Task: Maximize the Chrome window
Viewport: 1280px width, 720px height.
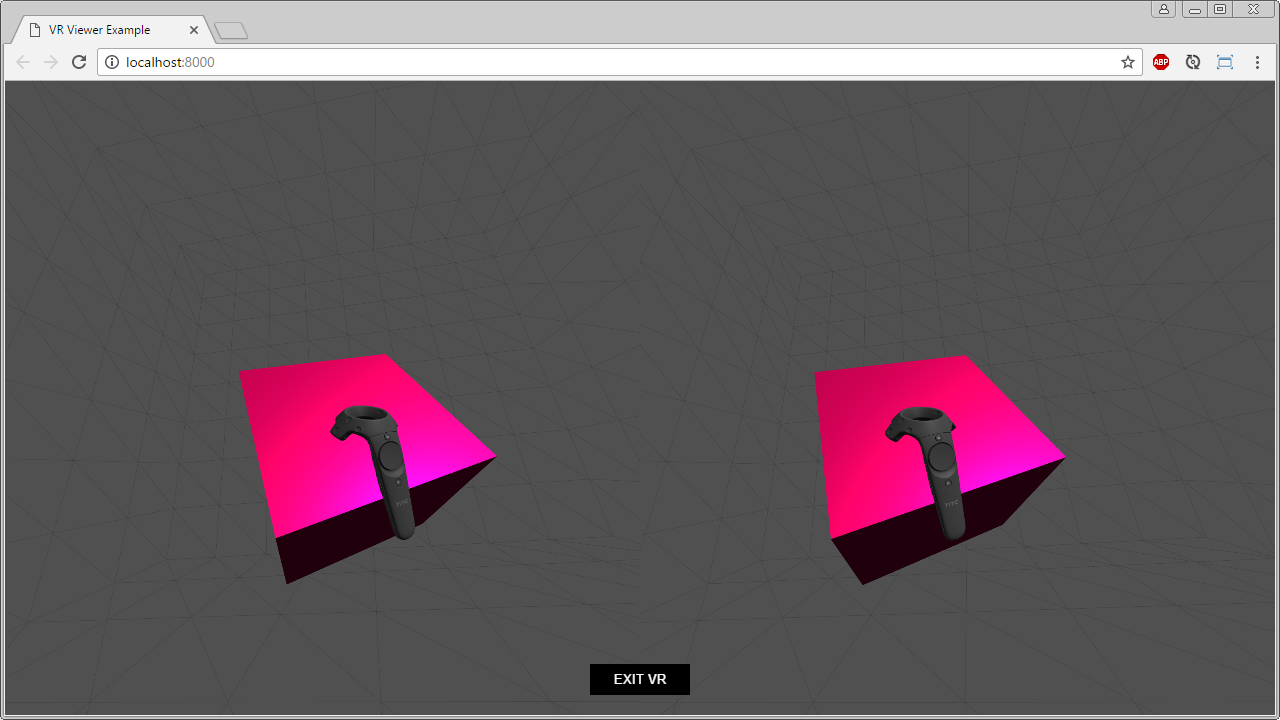Action: [1220, 9]
